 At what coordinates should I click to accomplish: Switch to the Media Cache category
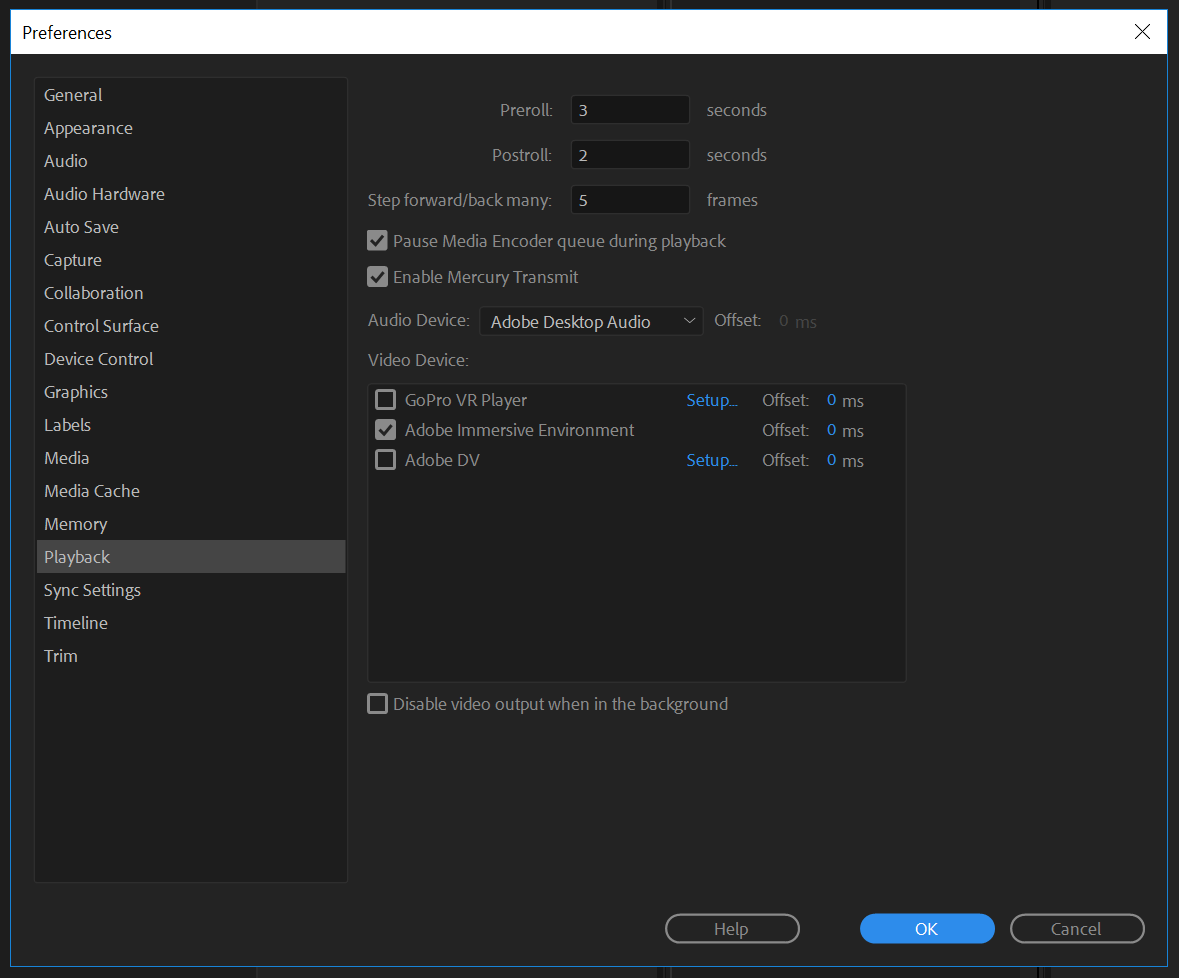[x=92, y=491]
